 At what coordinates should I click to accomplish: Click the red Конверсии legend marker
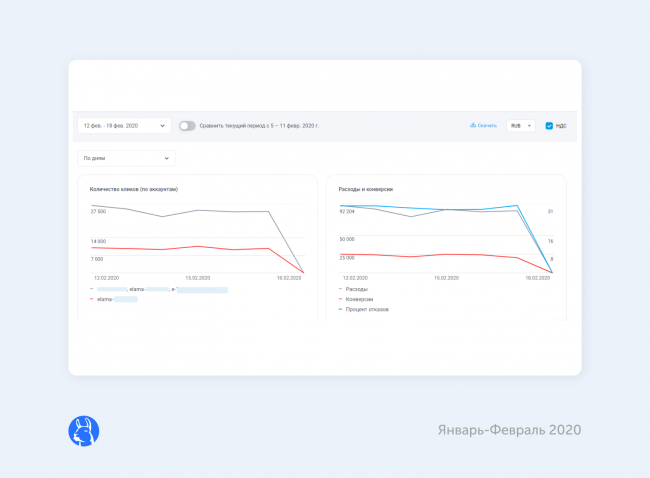pyautogui.click(x=341, y=299)
